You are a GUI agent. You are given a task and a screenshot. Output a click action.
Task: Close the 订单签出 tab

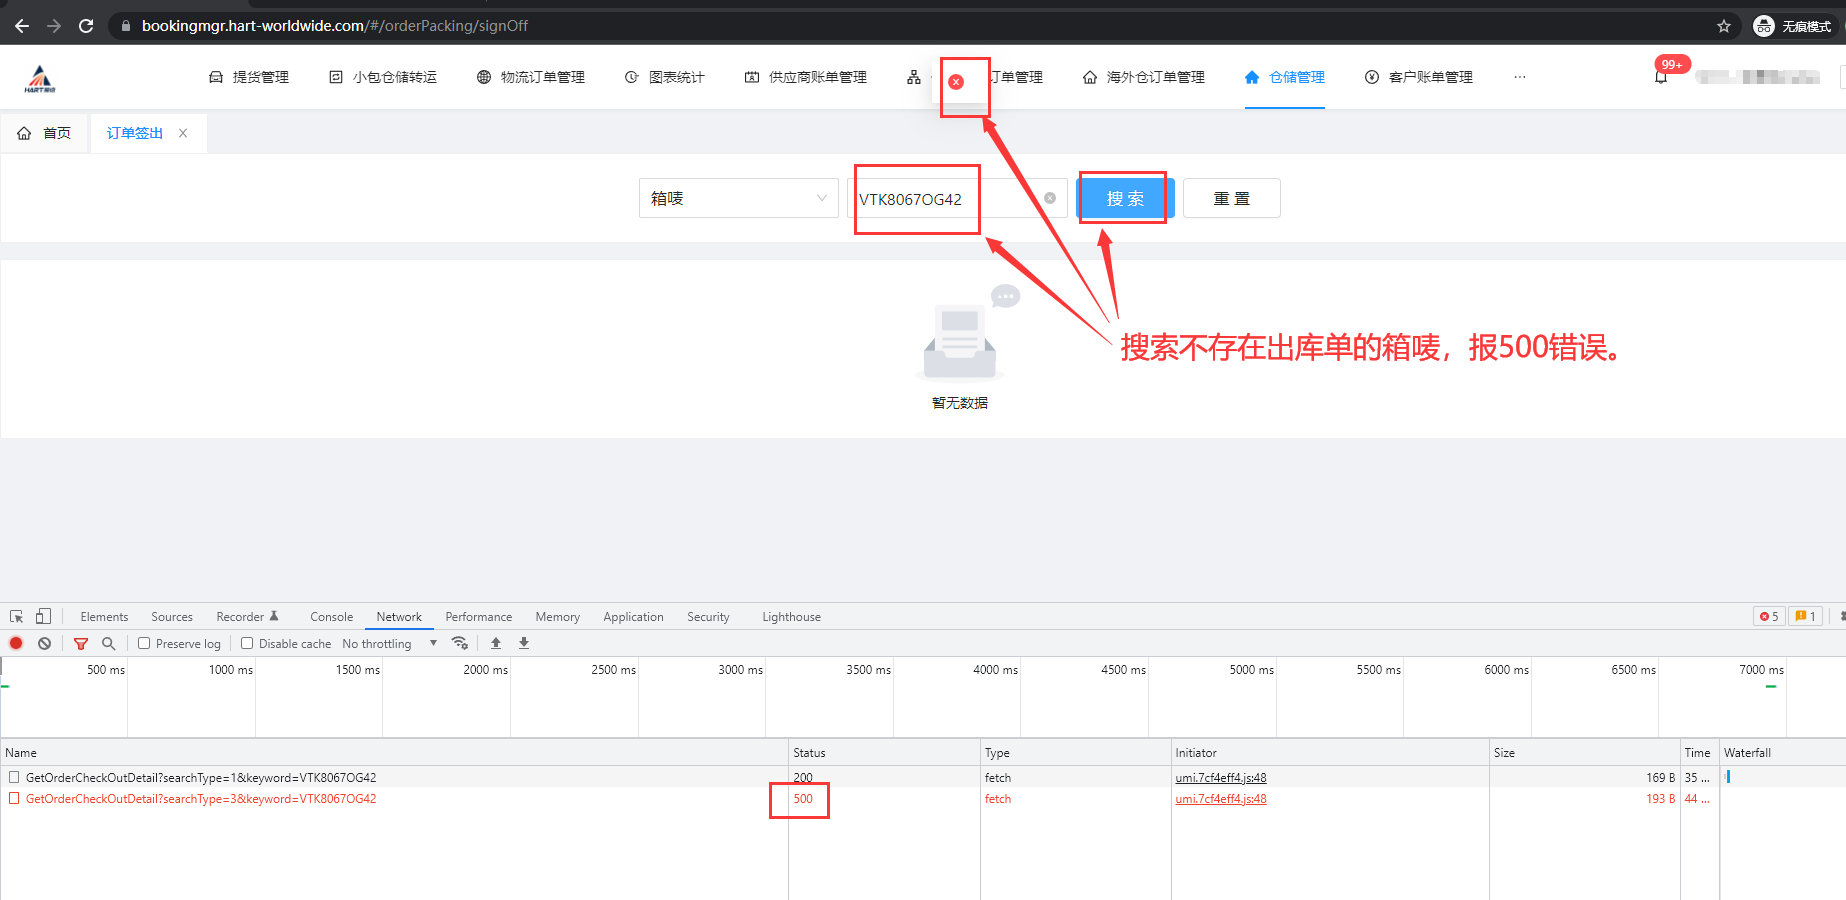coord(183,133)
